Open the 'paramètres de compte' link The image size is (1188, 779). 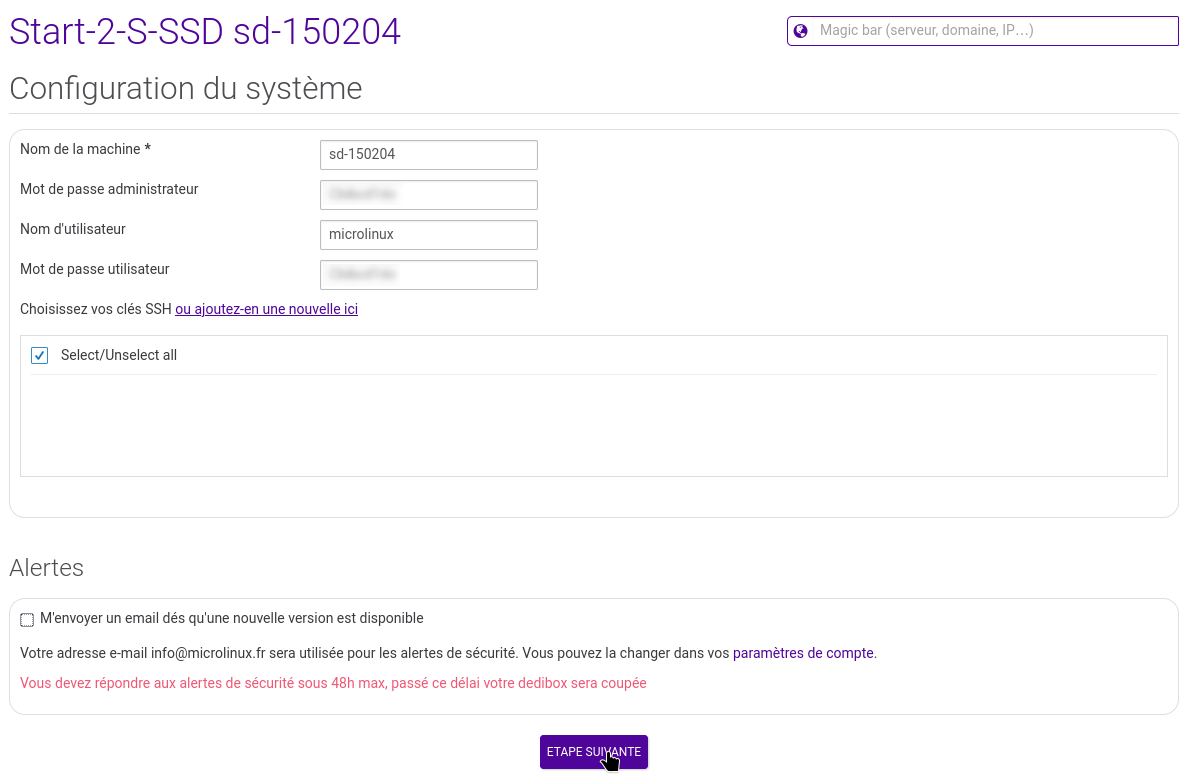tap(804, 654)
